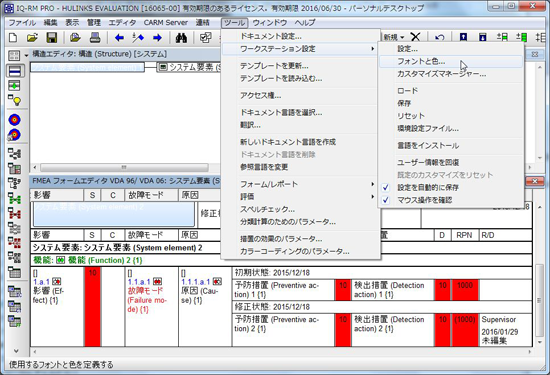This screenshot has height=375, width=550.
Task: Open the 表示 menu
Action: 72,23
